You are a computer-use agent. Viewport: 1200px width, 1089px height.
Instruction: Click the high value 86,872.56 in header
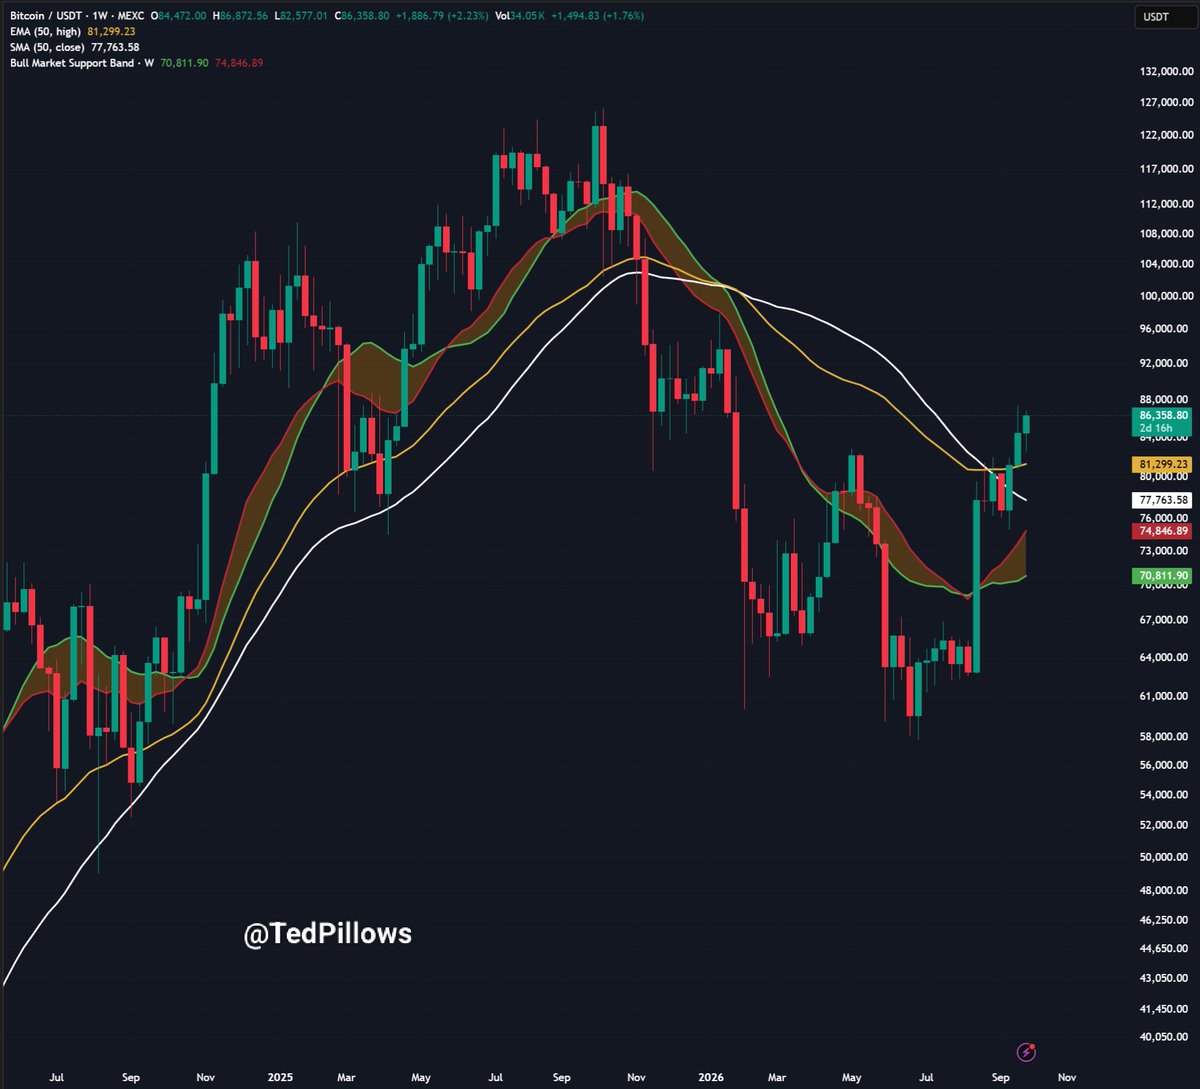tap(246, 16)
